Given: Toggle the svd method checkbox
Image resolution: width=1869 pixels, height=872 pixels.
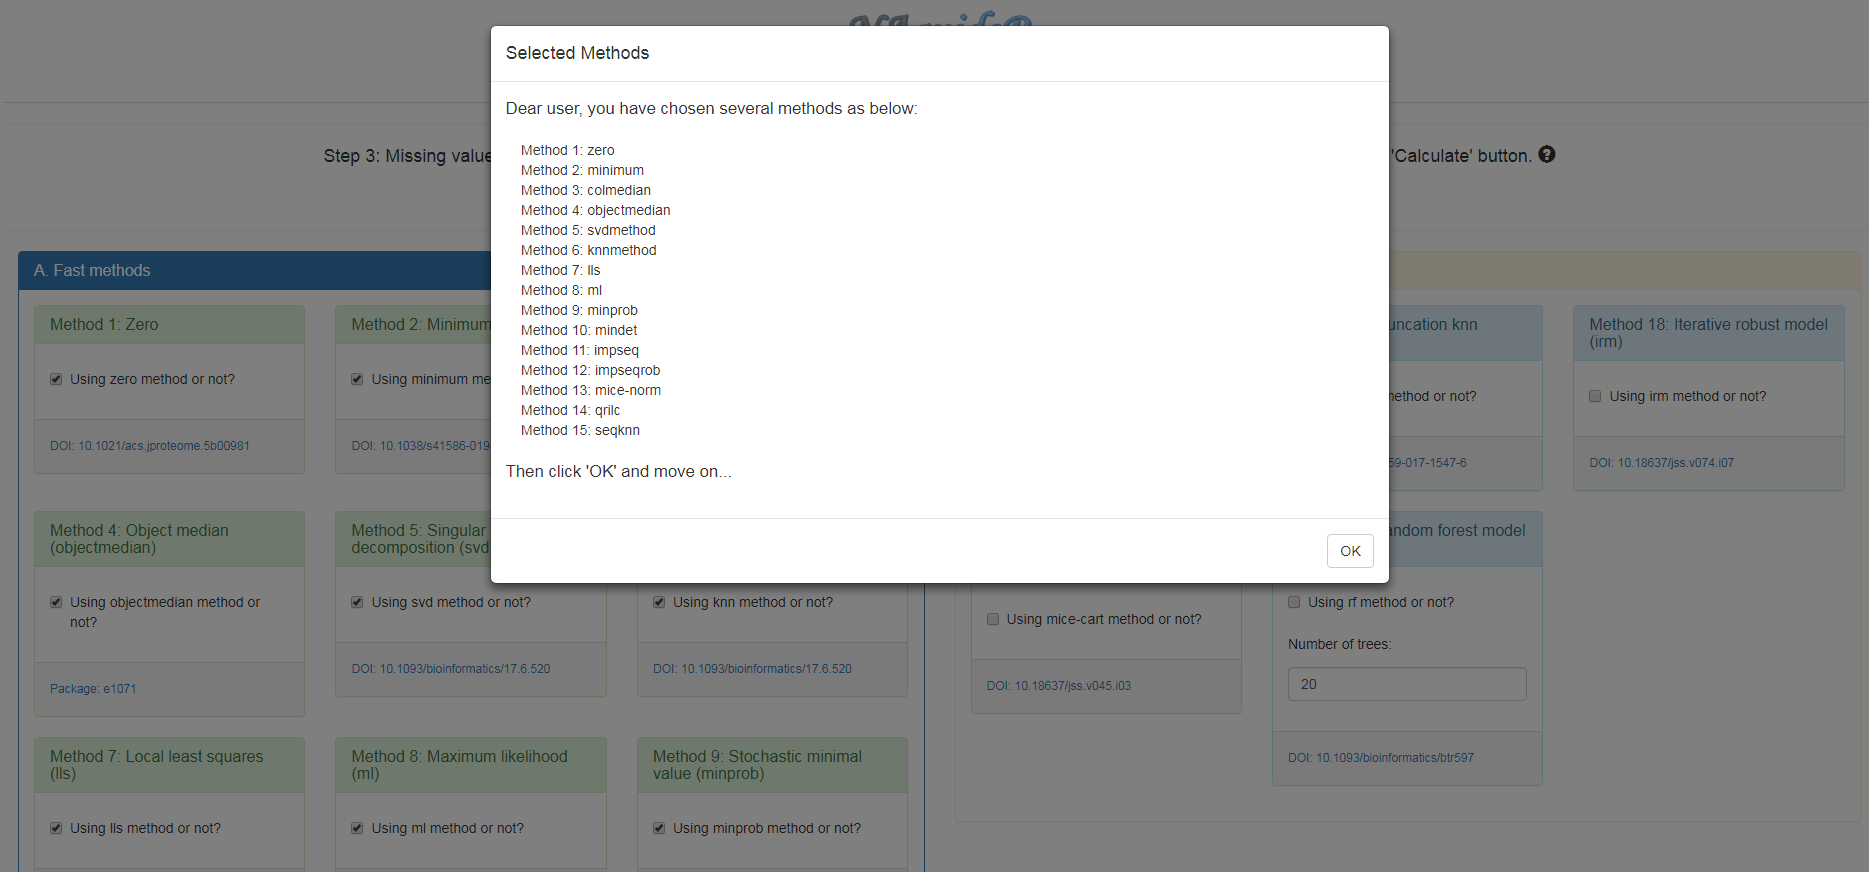Looking at the screenshot, I should [357, 602].
